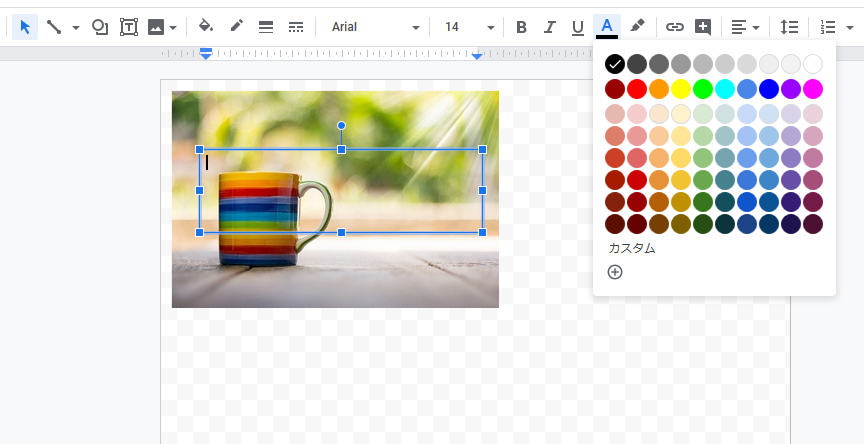
Task: Choose the Select arrow tool
Action: (x=25, y=27)
